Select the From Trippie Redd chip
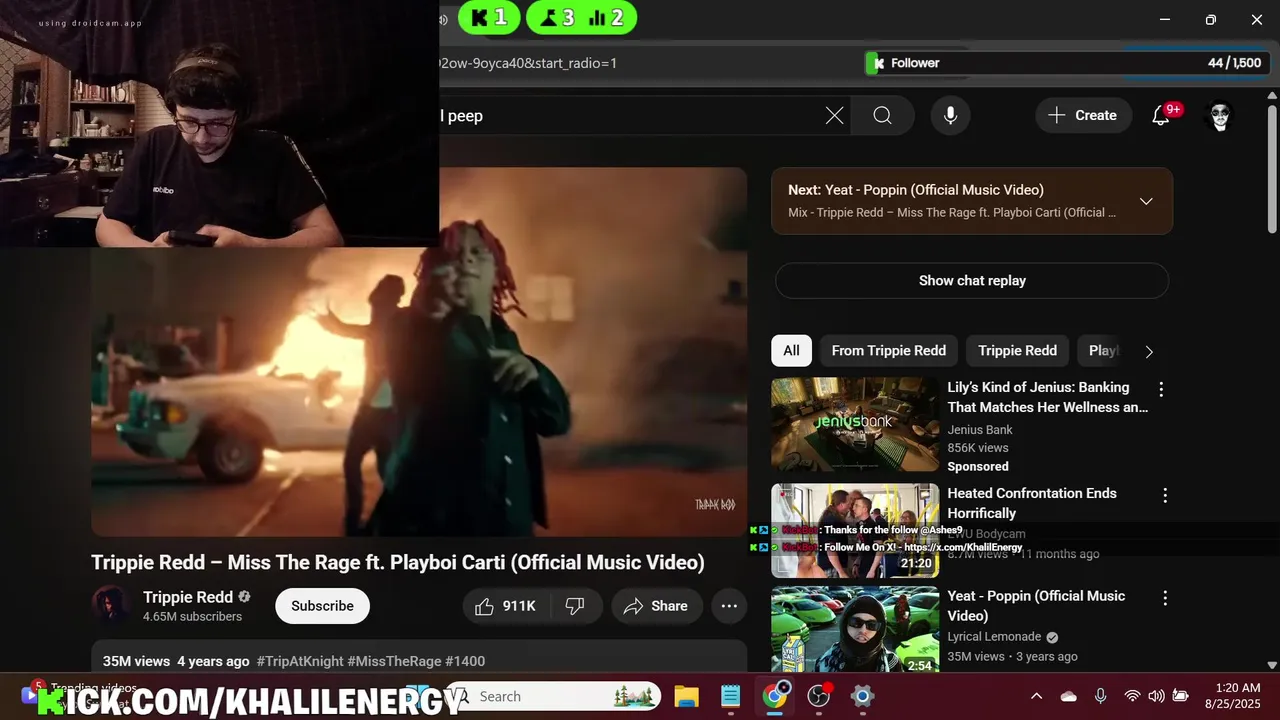The image size is (1280, 720). pyautogui.click(x=888, y=351)
